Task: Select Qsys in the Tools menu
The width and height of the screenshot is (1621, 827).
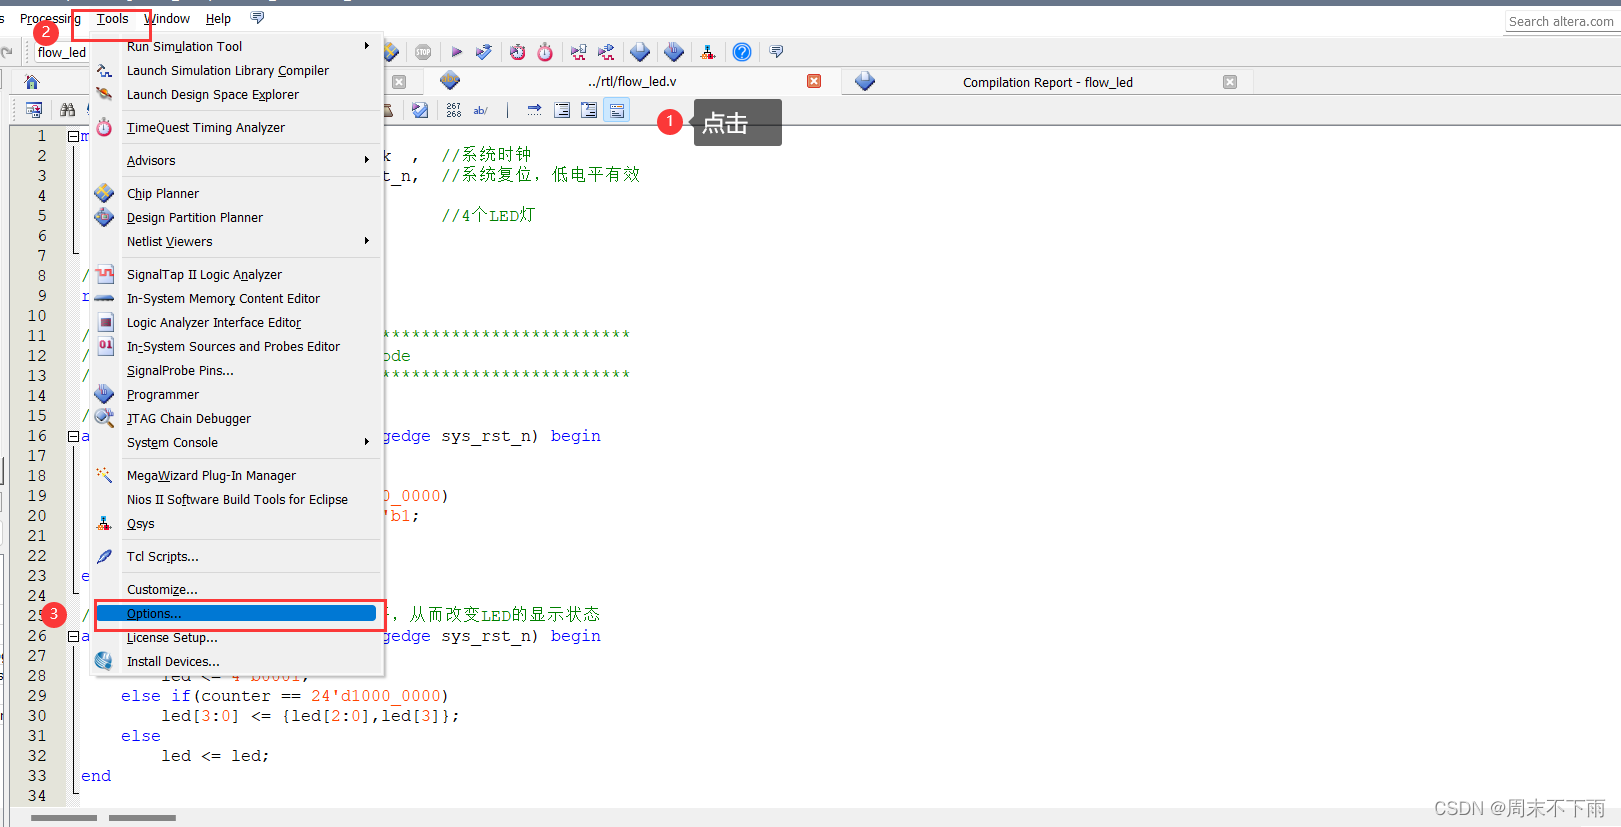Action: pos(237,523)
